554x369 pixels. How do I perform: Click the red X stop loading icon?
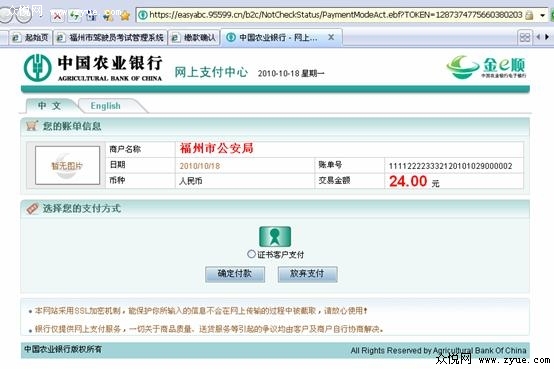[x=57, y=16]
